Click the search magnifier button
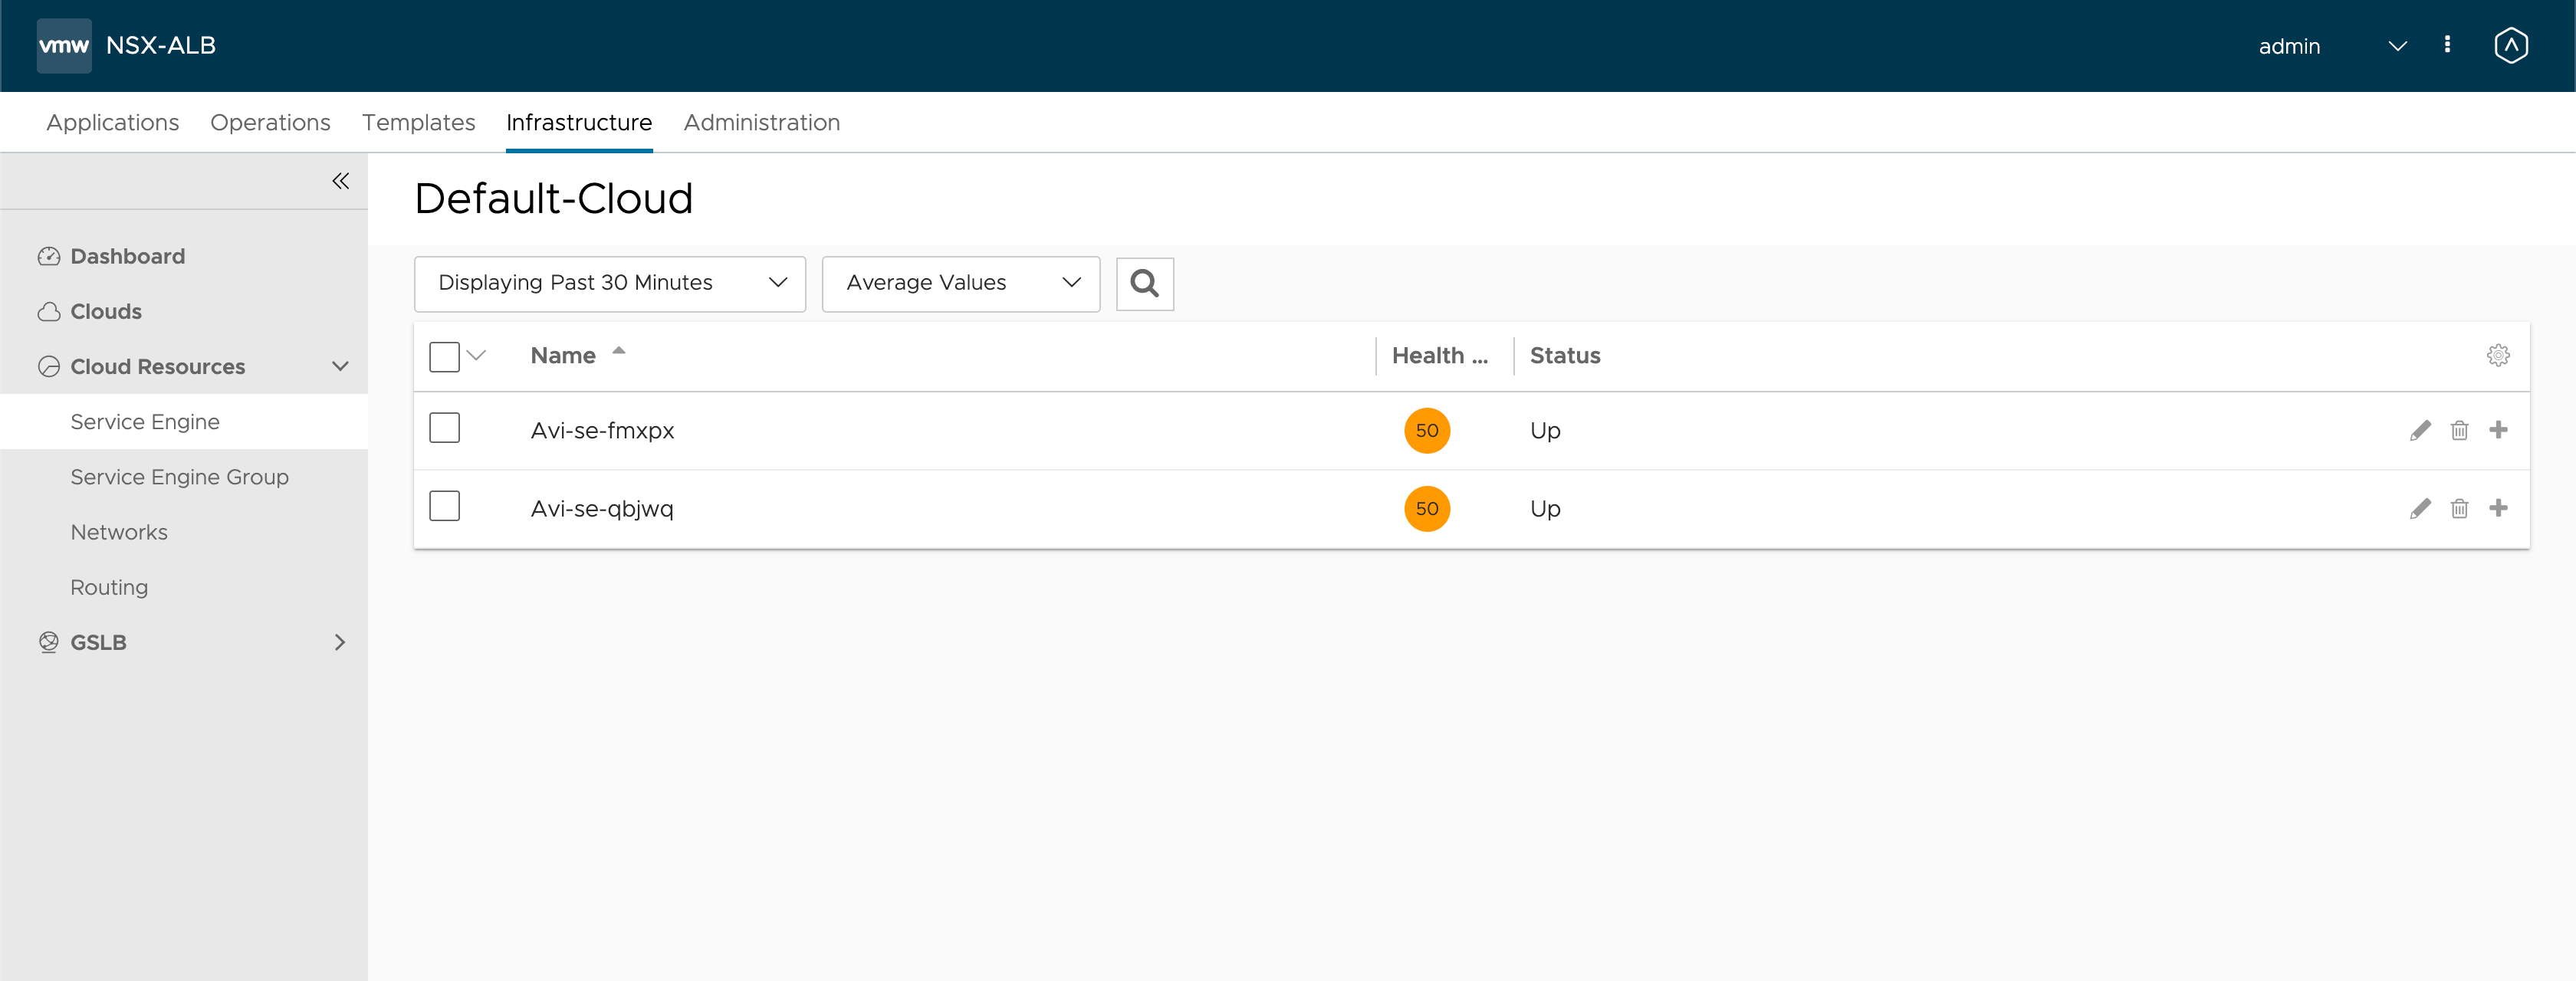Screen dimensions: 2576x981 point(1145,284)
